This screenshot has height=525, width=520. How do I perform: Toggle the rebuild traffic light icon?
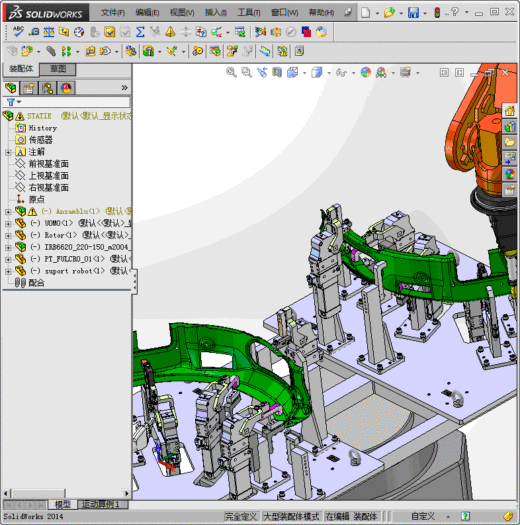pyautogui.click(x=437, y=13)
